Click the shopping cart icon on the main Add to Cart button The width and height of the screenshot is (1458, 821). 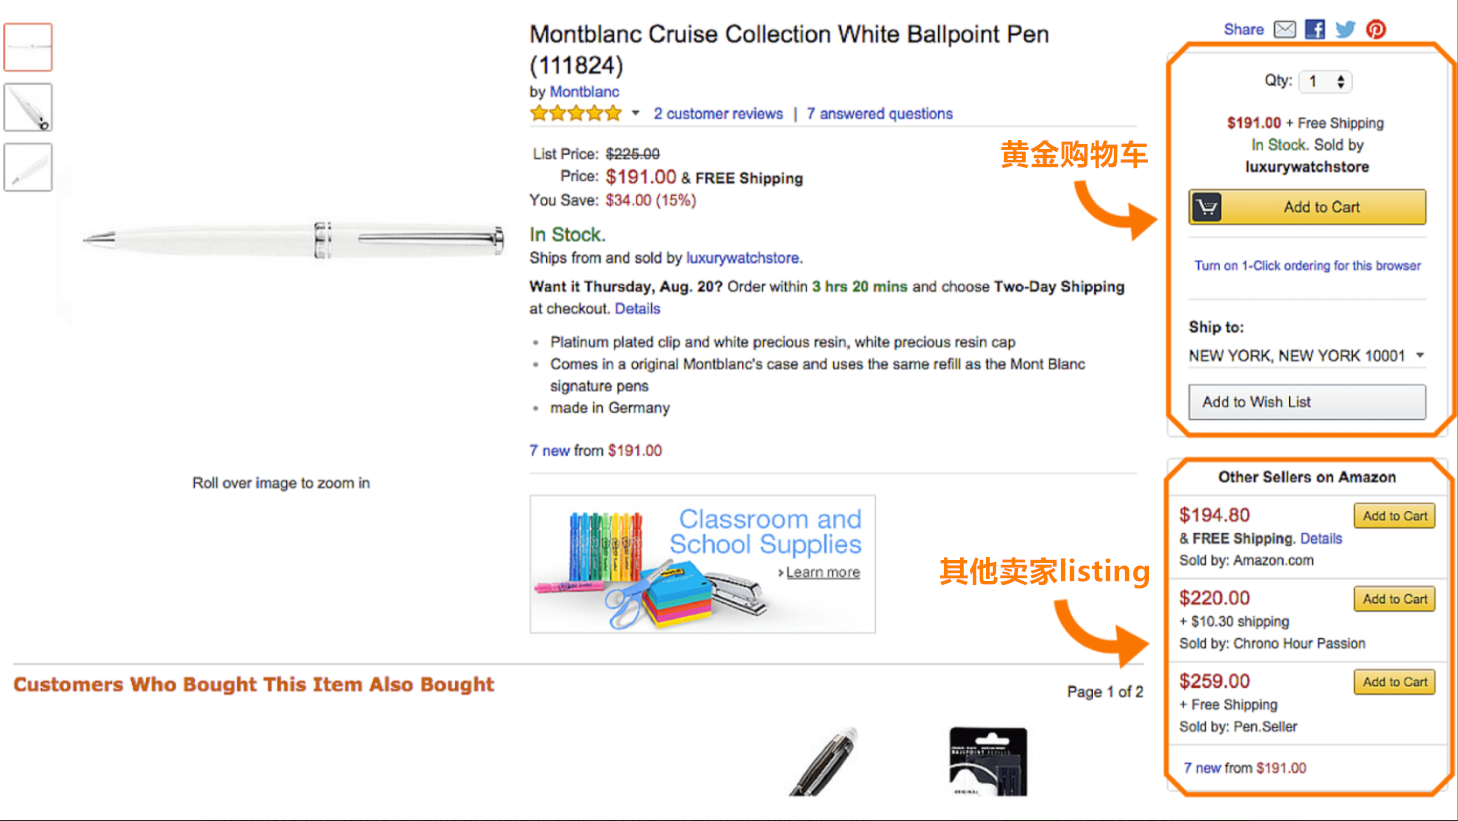coord(1207,207)
